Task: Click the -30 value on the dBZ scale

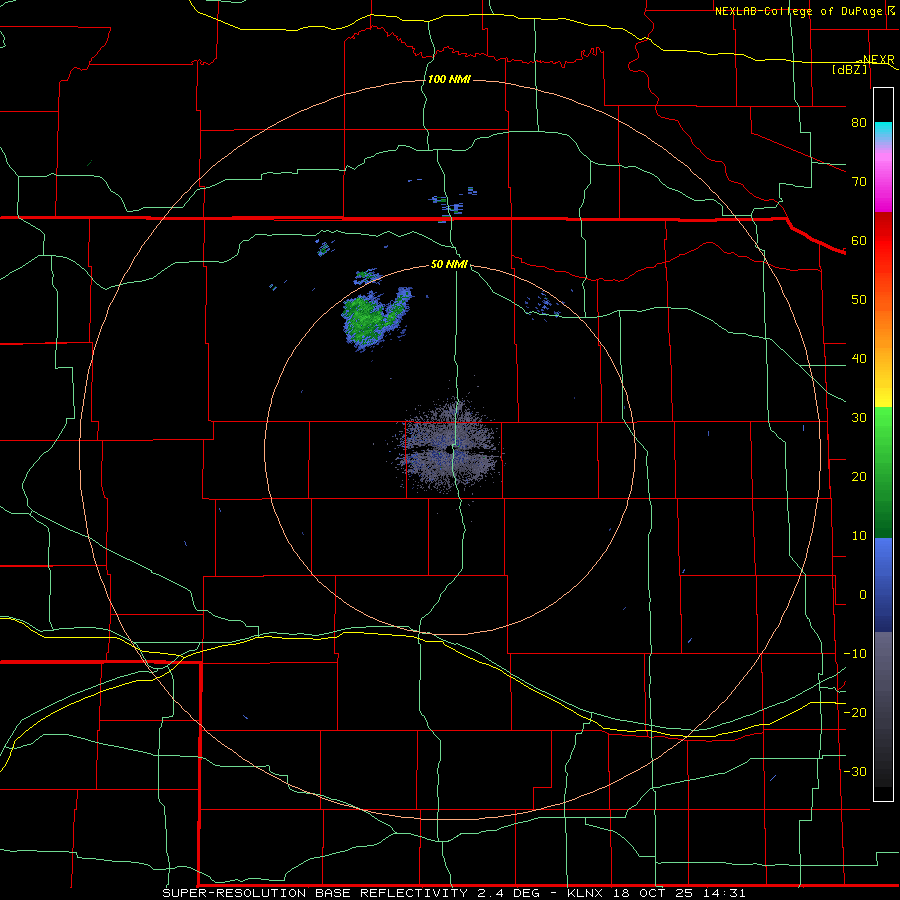Action: click(855, 771)
